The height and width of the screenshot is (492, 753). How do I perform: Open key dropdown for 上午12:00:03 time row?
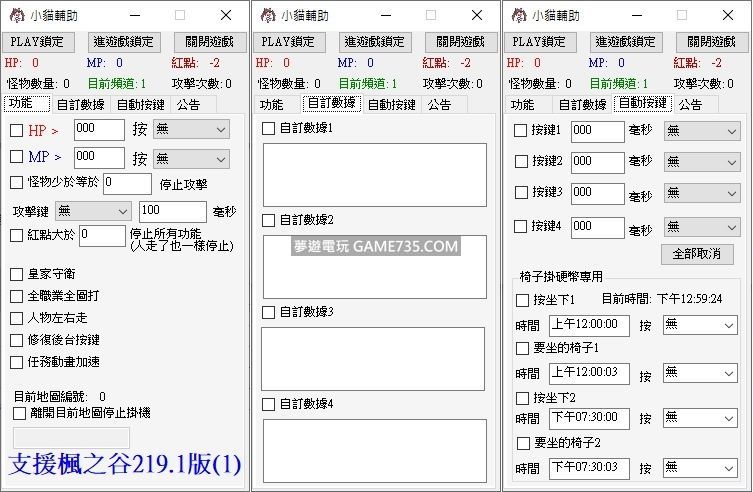[700, 373]
